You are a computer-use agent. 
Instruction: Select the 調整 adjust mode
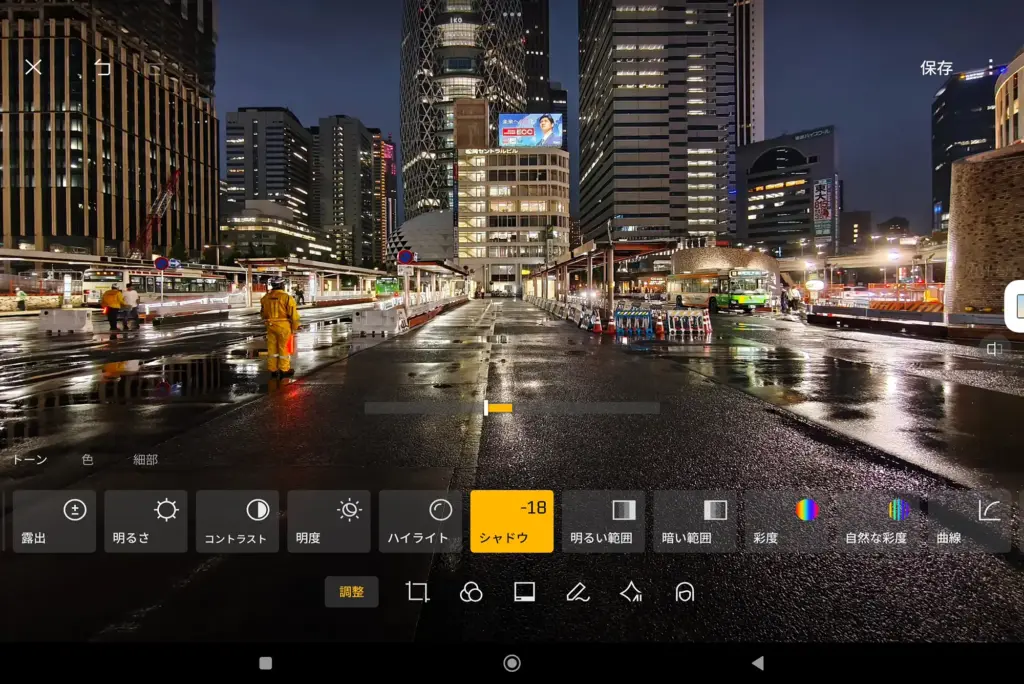[x=351, y=591]
